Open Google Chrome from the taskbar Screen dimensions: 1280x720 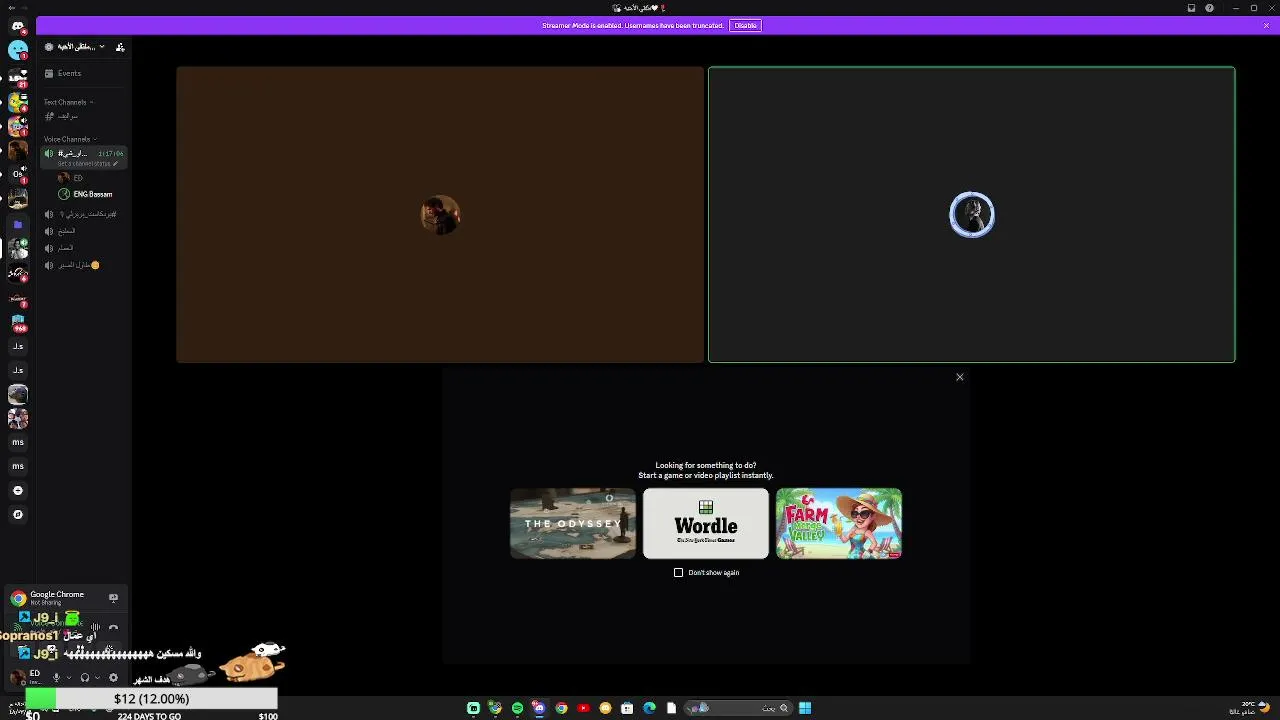coord(561,708)
